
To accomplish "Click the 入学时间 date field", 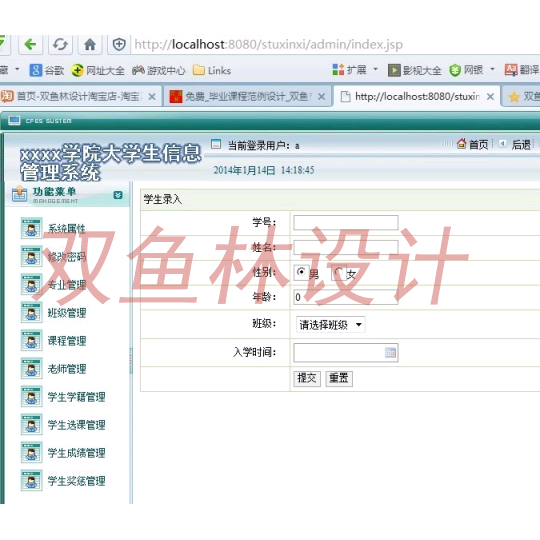I will (346, 353).
